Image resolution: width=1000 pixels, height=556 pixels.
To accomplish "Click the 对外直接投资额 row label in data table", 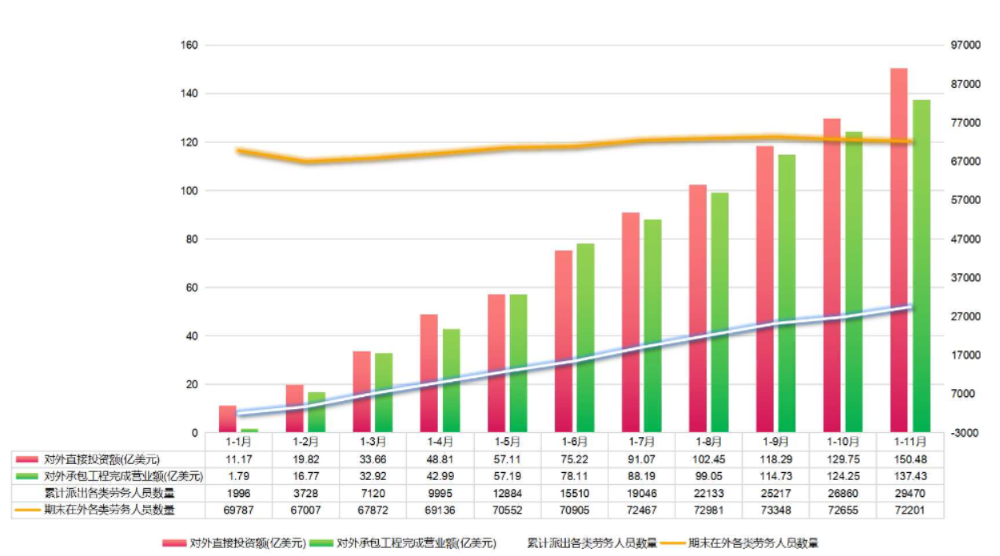I will 102,458.
